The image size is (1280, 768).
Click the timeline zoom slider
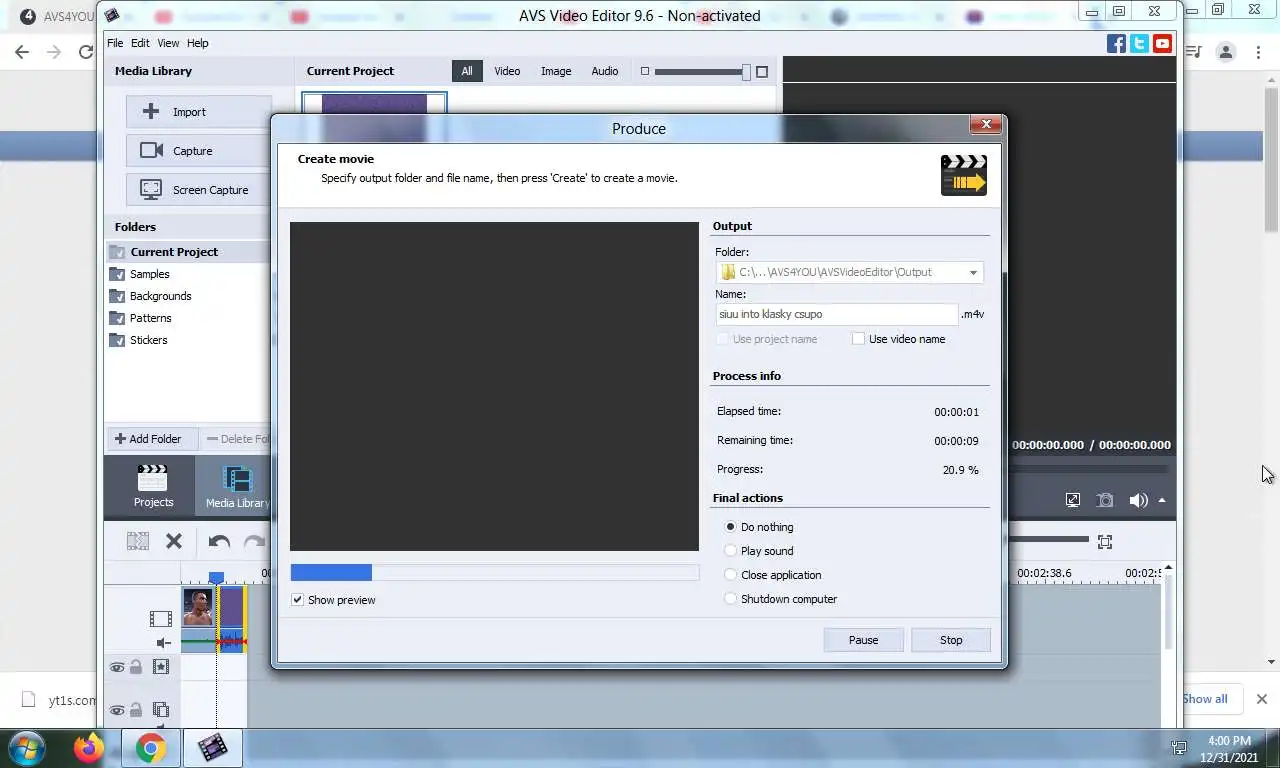coord(1048,540)
